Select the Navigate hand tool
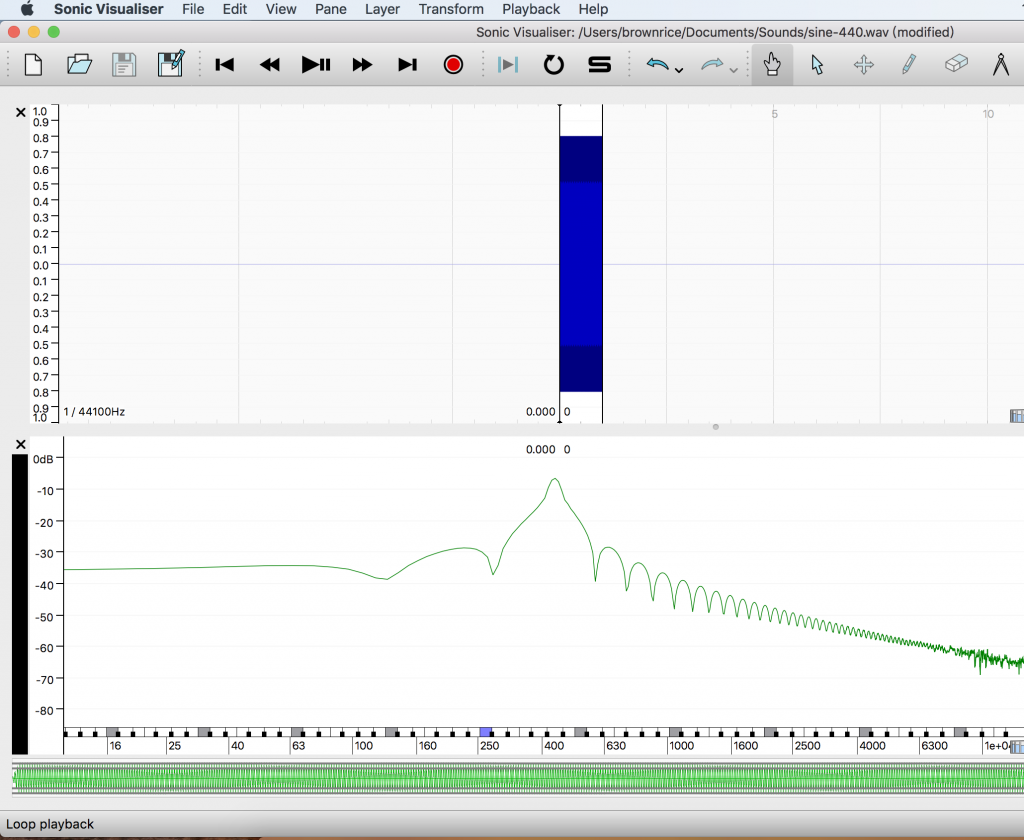This screenshot has height=840, width=1024. (773, 65)
